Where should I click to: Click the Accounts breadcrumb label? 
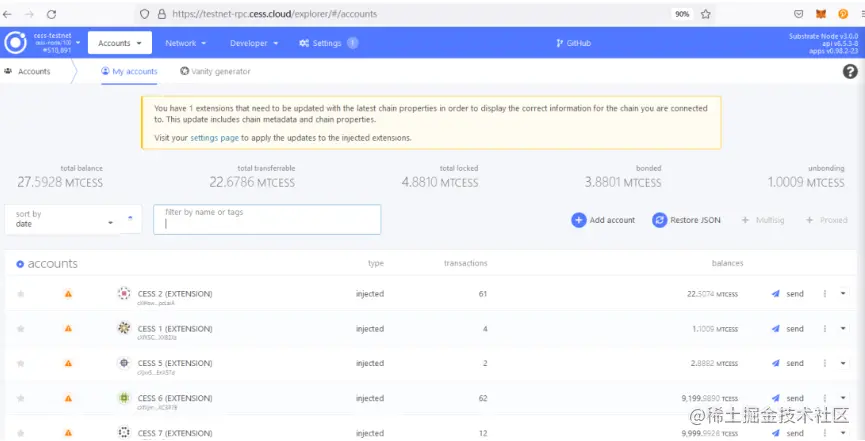point(34,72)
